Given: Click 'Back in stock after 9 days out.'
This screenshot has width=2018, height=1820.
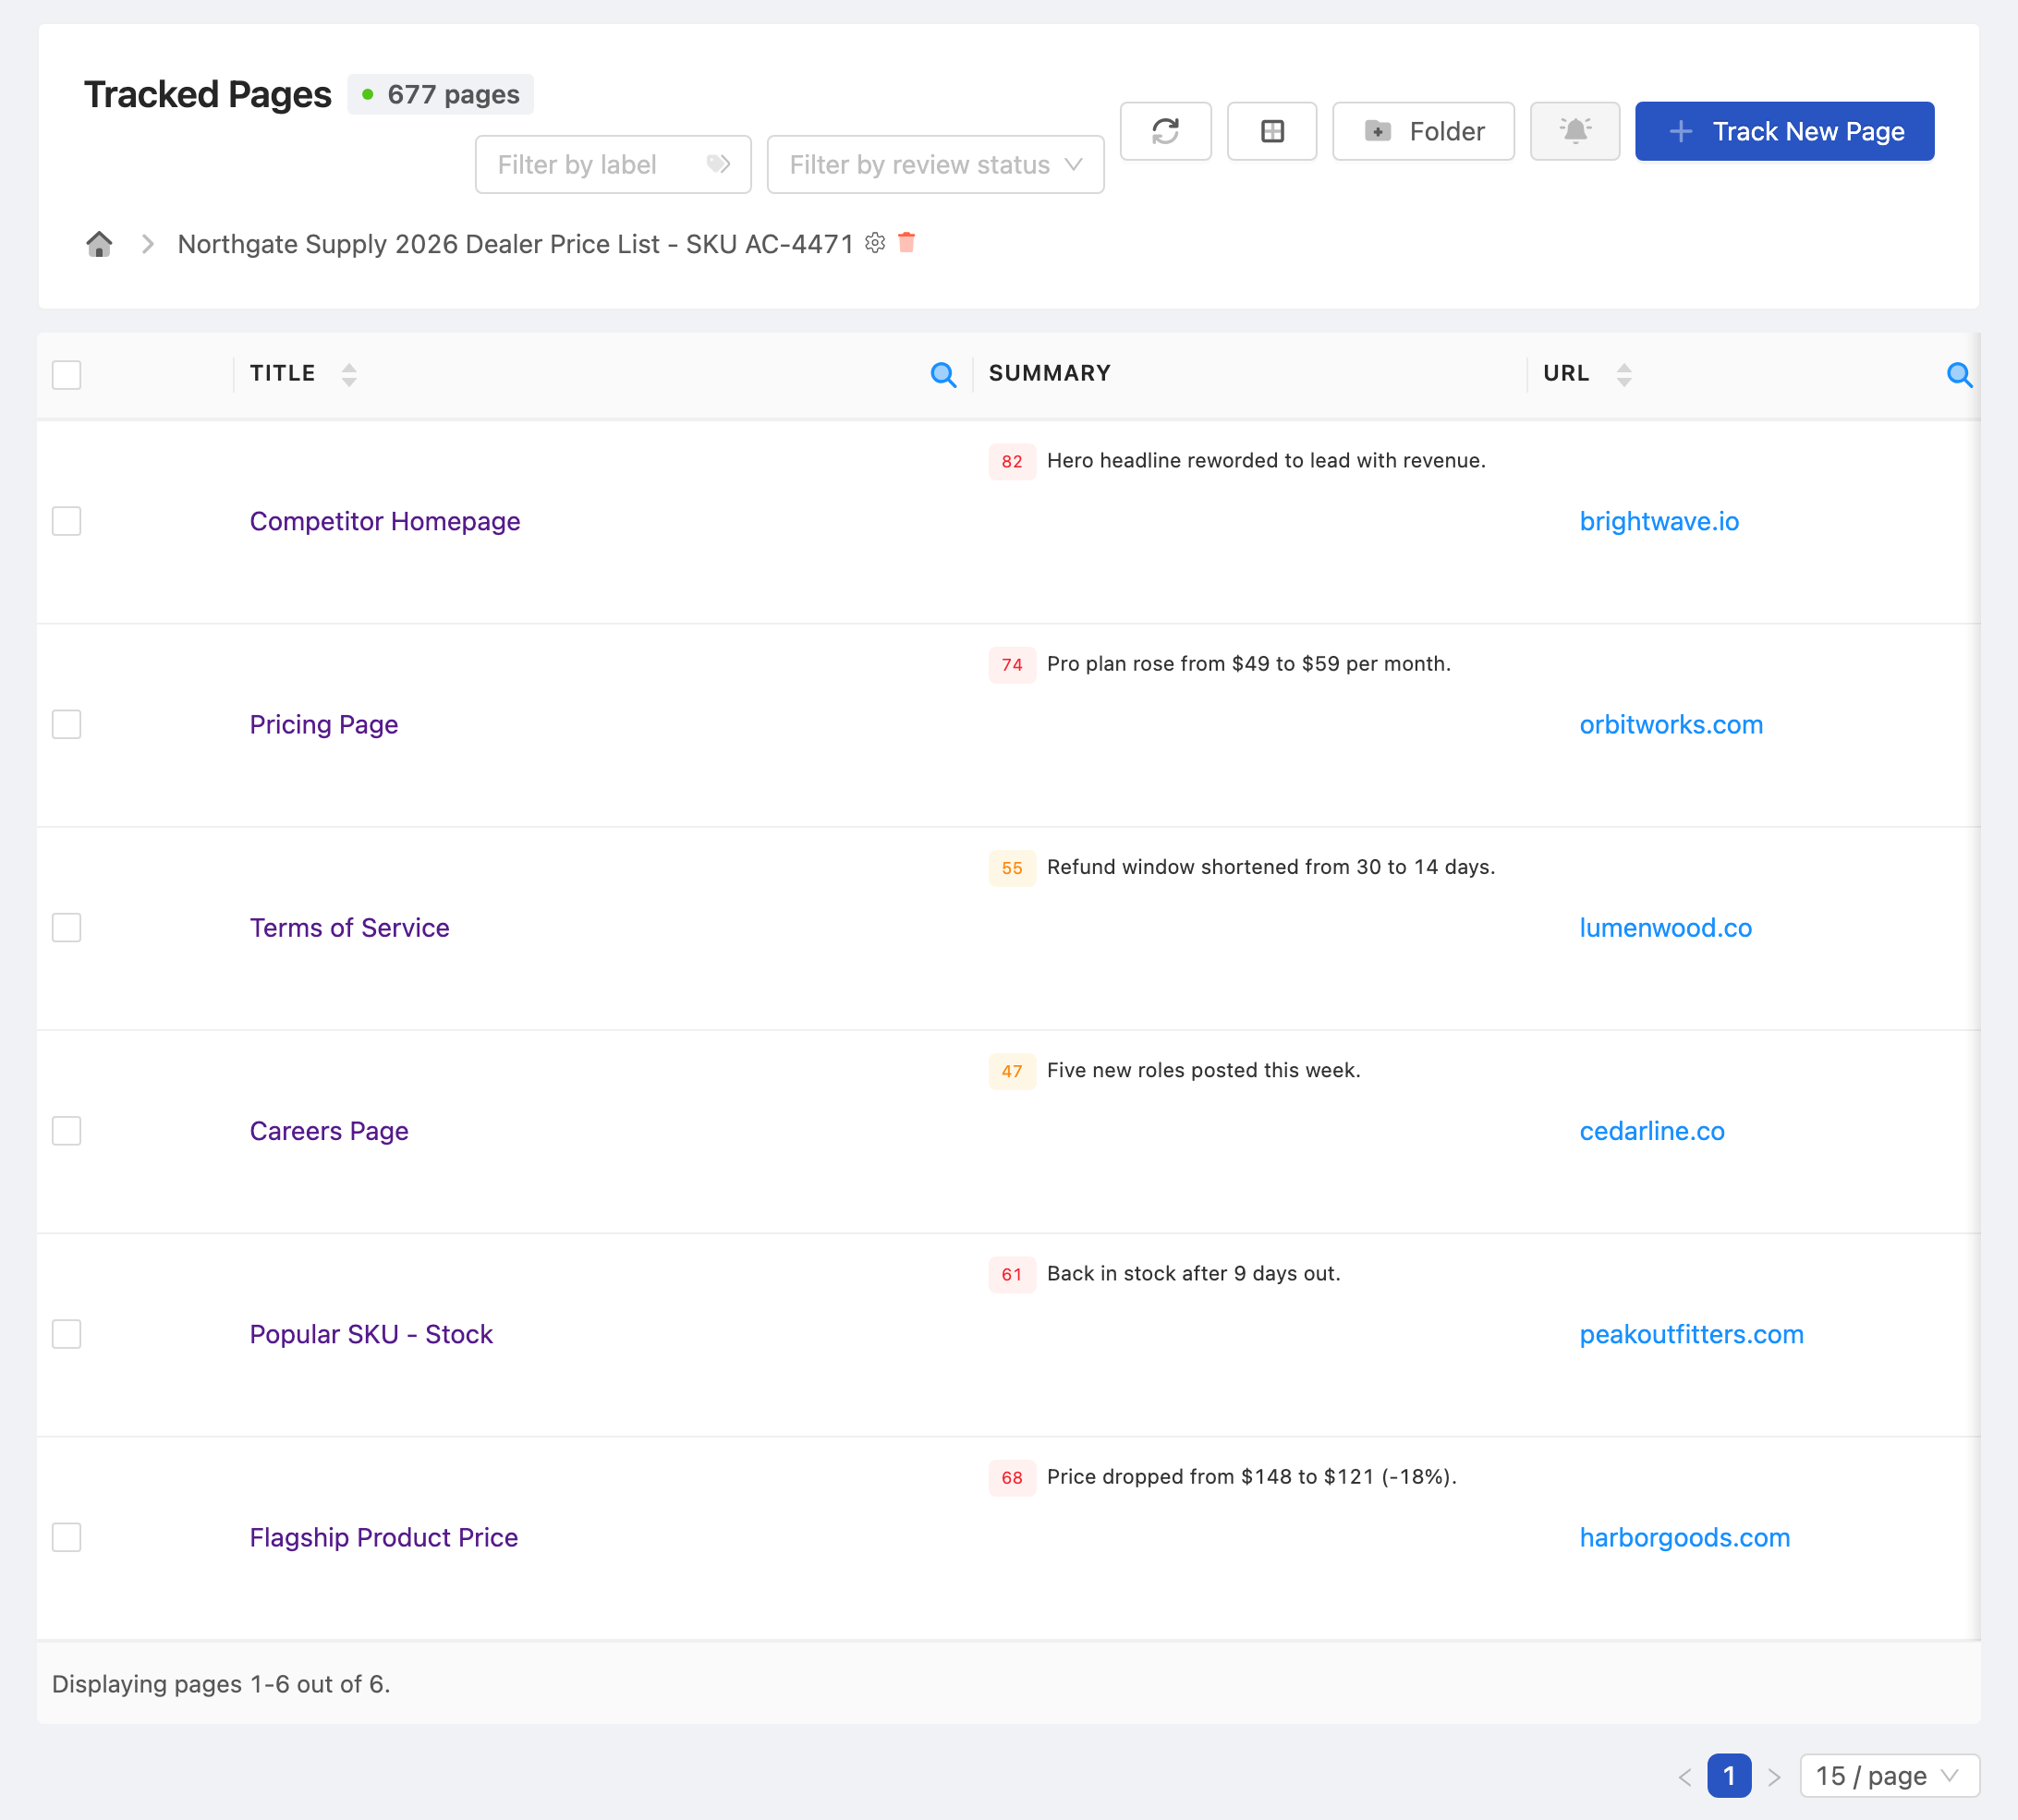Looking at the screenshot, I should [1193, 1273].
